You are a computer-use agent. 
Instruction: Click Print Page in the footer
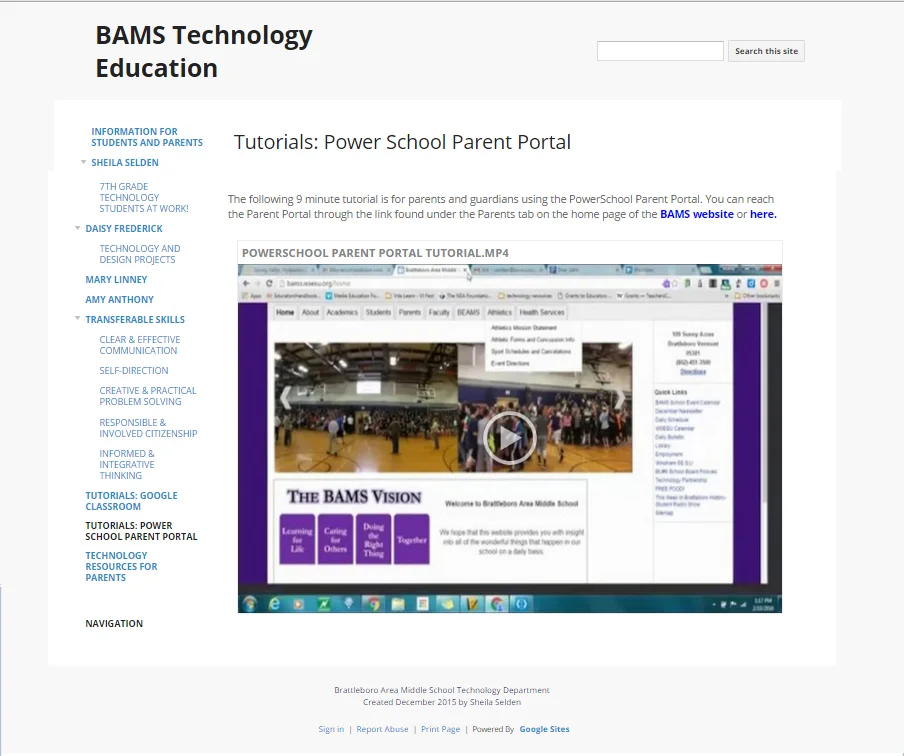[x=441, y=729]
